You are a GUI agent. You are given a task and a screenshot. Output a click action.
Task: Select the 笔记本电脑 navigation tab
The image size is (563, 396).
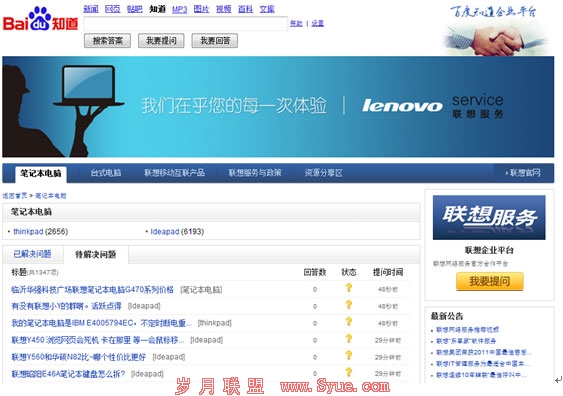tap(41, 173)
